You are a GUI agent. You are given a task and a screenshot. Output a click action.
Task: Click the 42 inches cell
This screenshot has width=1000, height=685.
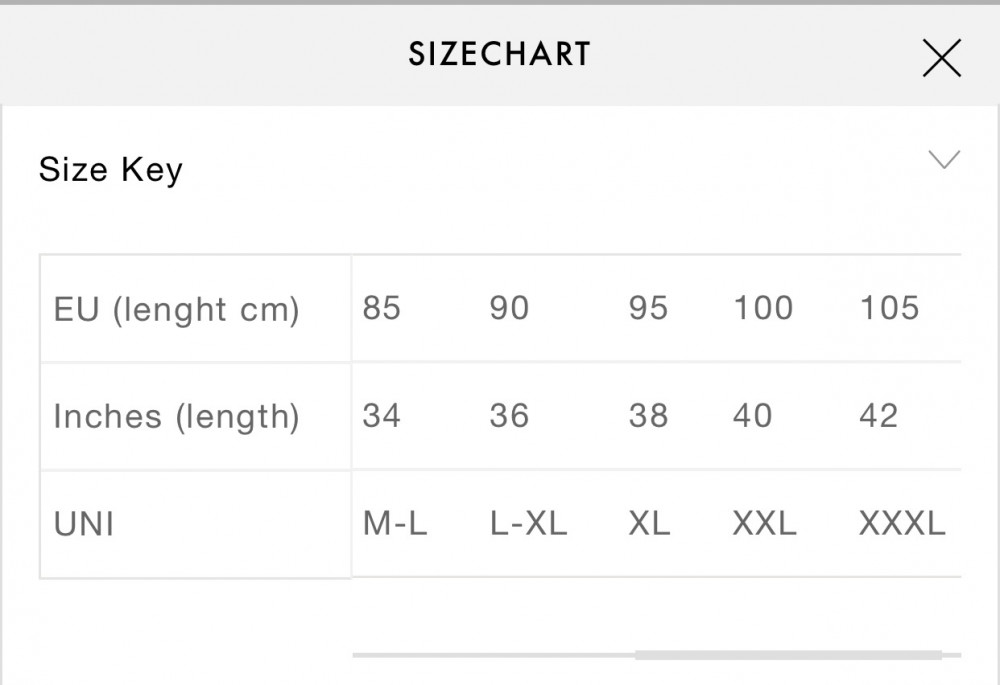pyautogui.click(x=878, y=416)
